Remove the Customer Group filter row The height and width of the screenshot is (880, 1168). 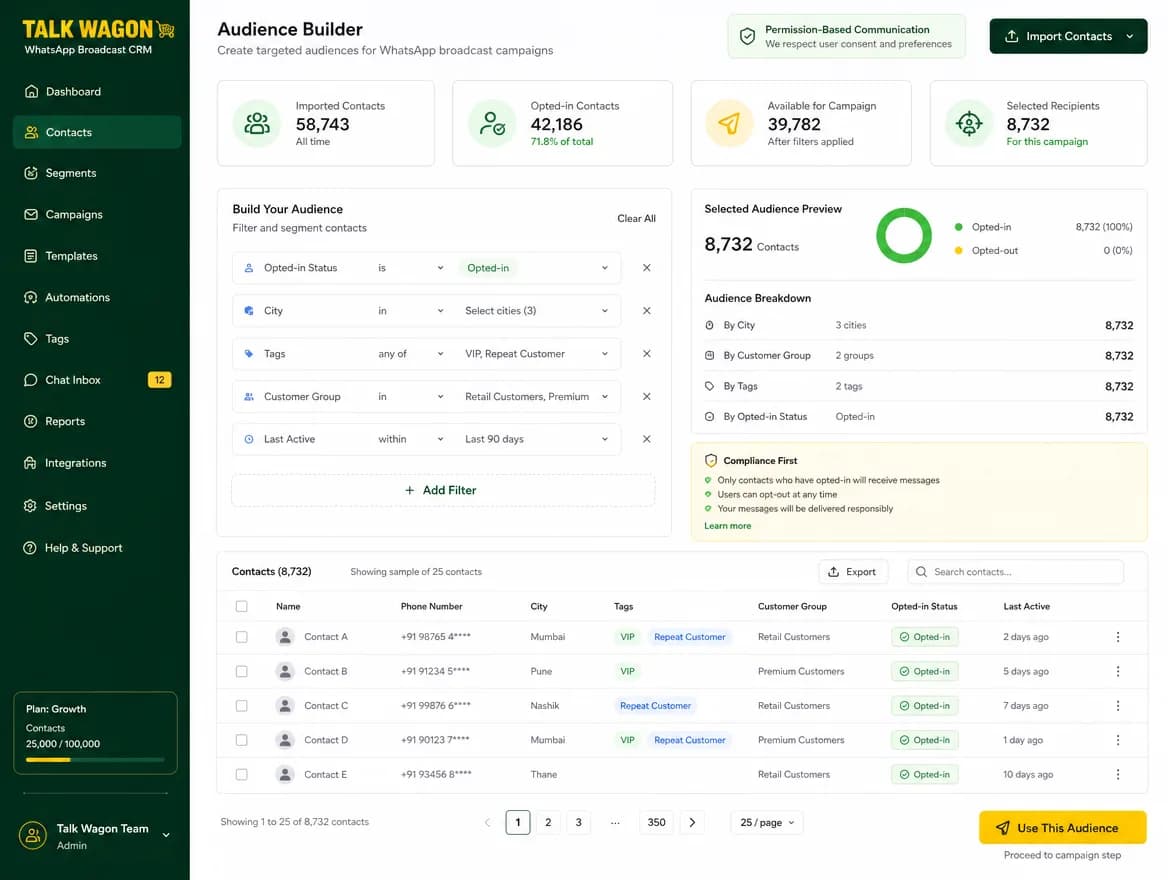point(647,396)
